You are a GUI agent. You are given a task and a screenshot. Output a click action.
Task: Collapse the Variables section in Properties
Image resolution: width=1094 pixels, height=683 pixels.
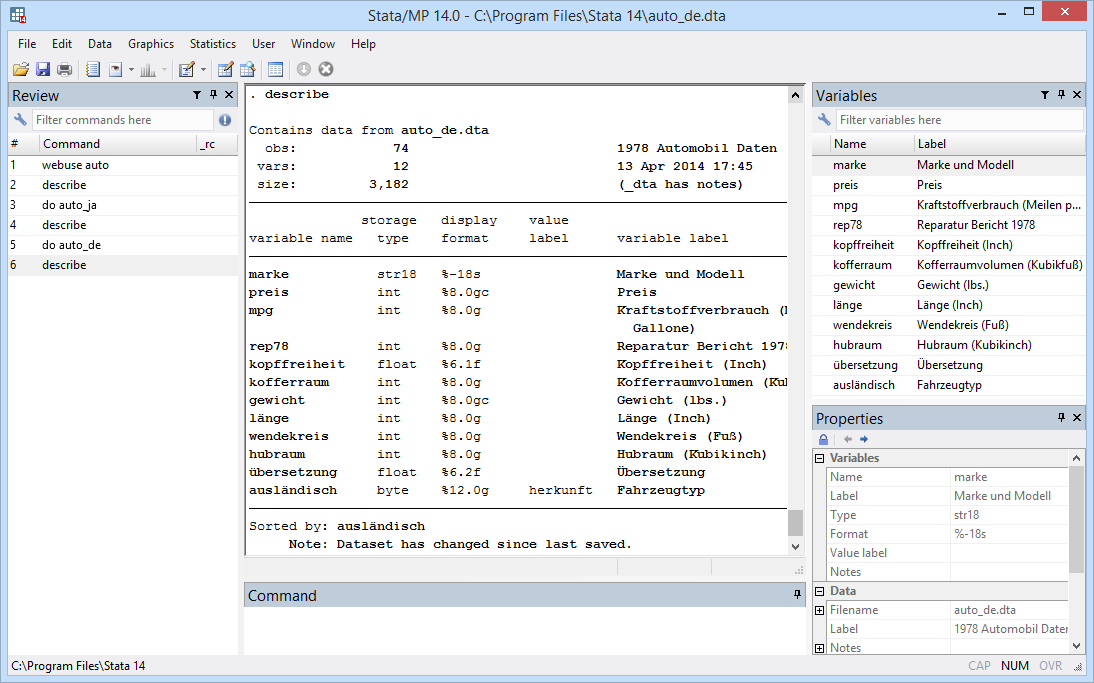pos(819,458)
